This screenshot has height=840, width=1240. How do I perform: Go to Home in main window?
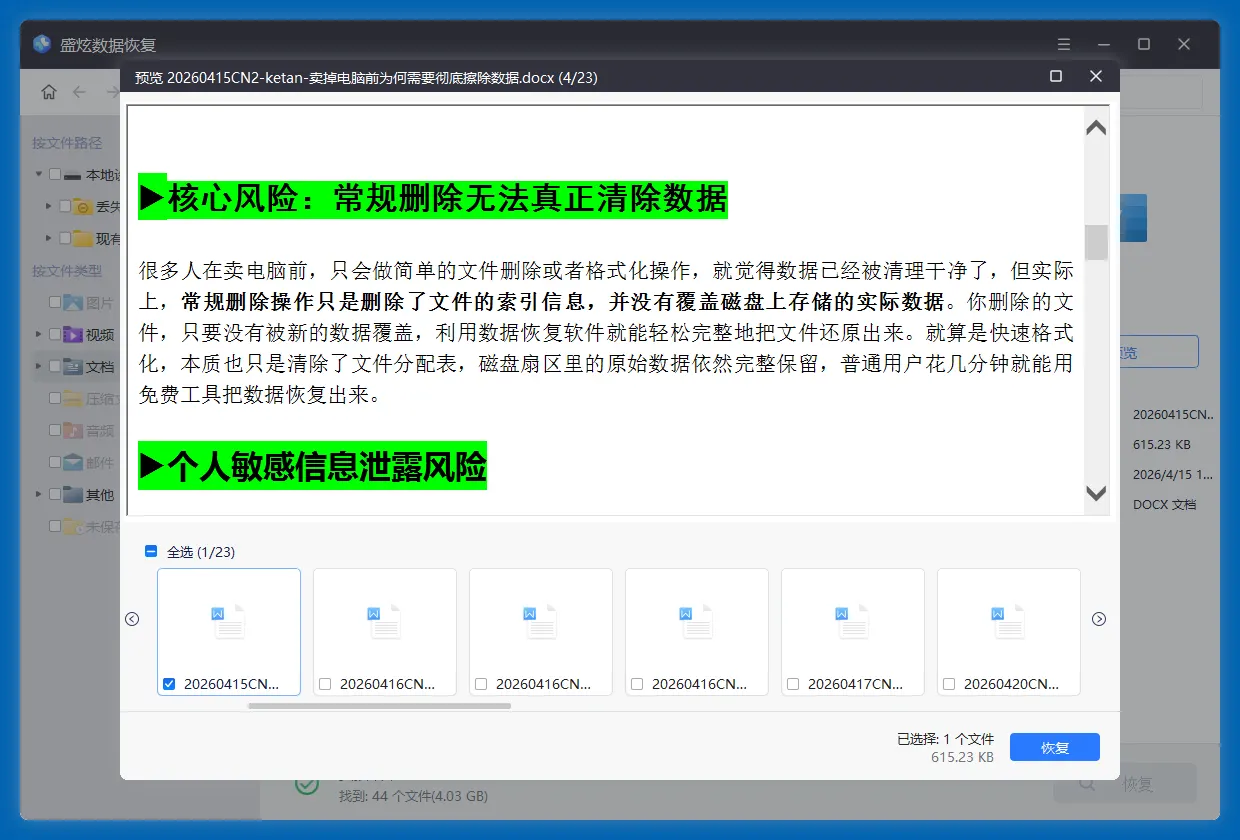[49, 92]
